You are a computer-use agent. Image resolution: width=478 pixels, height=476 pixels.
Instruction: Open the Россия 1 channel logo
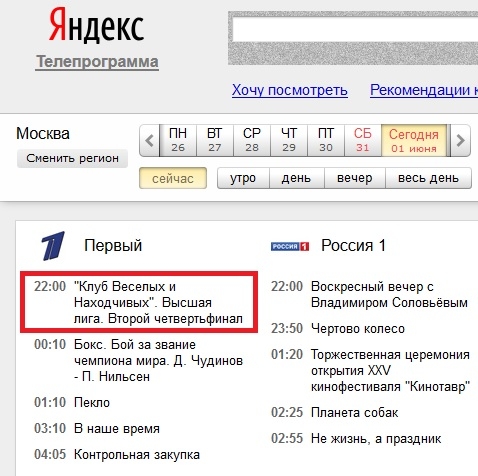290,246
